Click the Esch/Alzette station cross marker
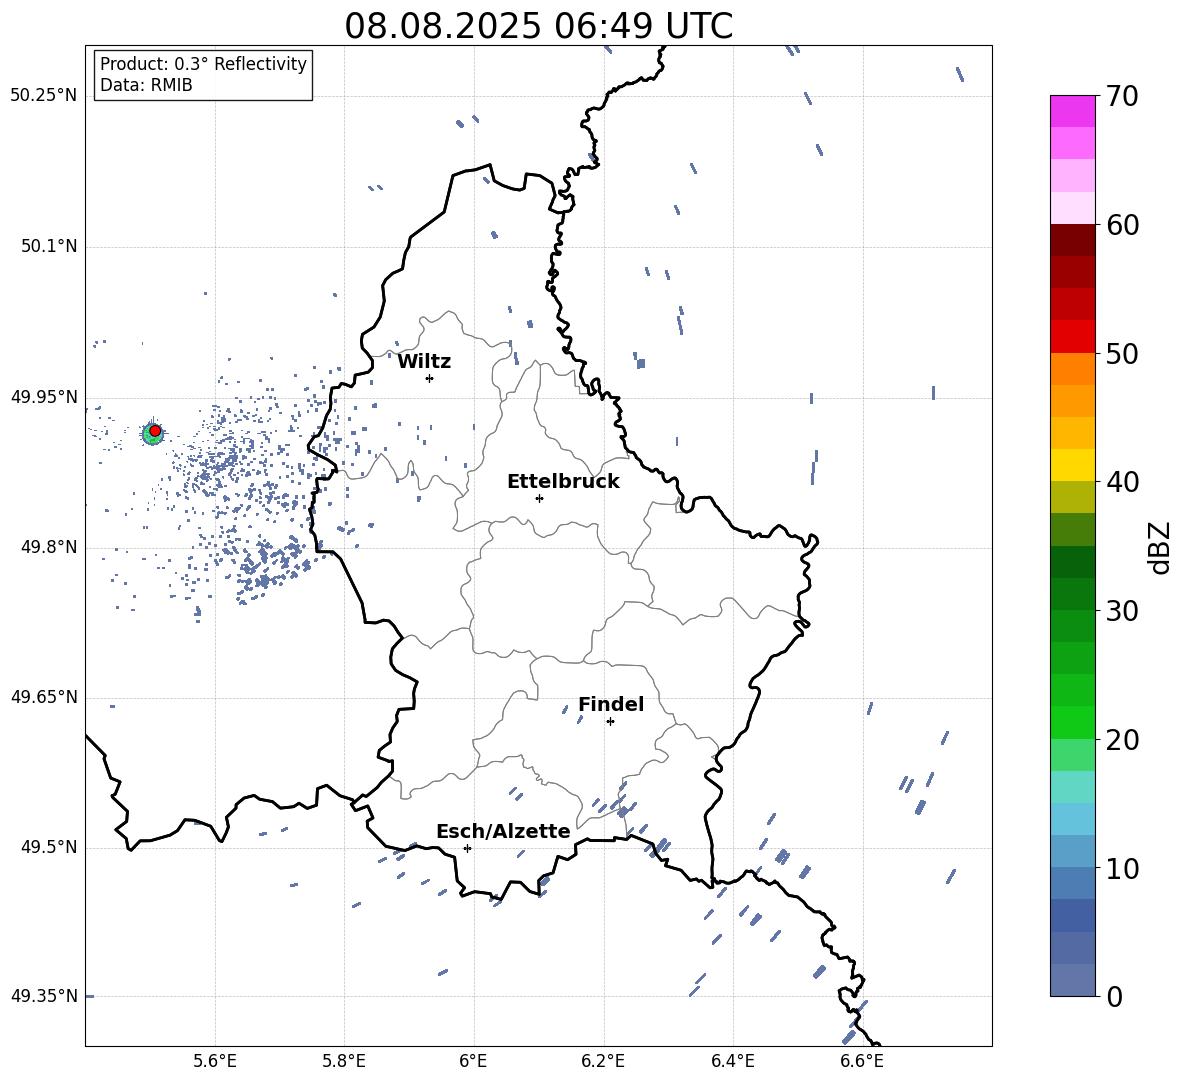Viewport: 1184px width, 1081px height. (x=467, y=848)
